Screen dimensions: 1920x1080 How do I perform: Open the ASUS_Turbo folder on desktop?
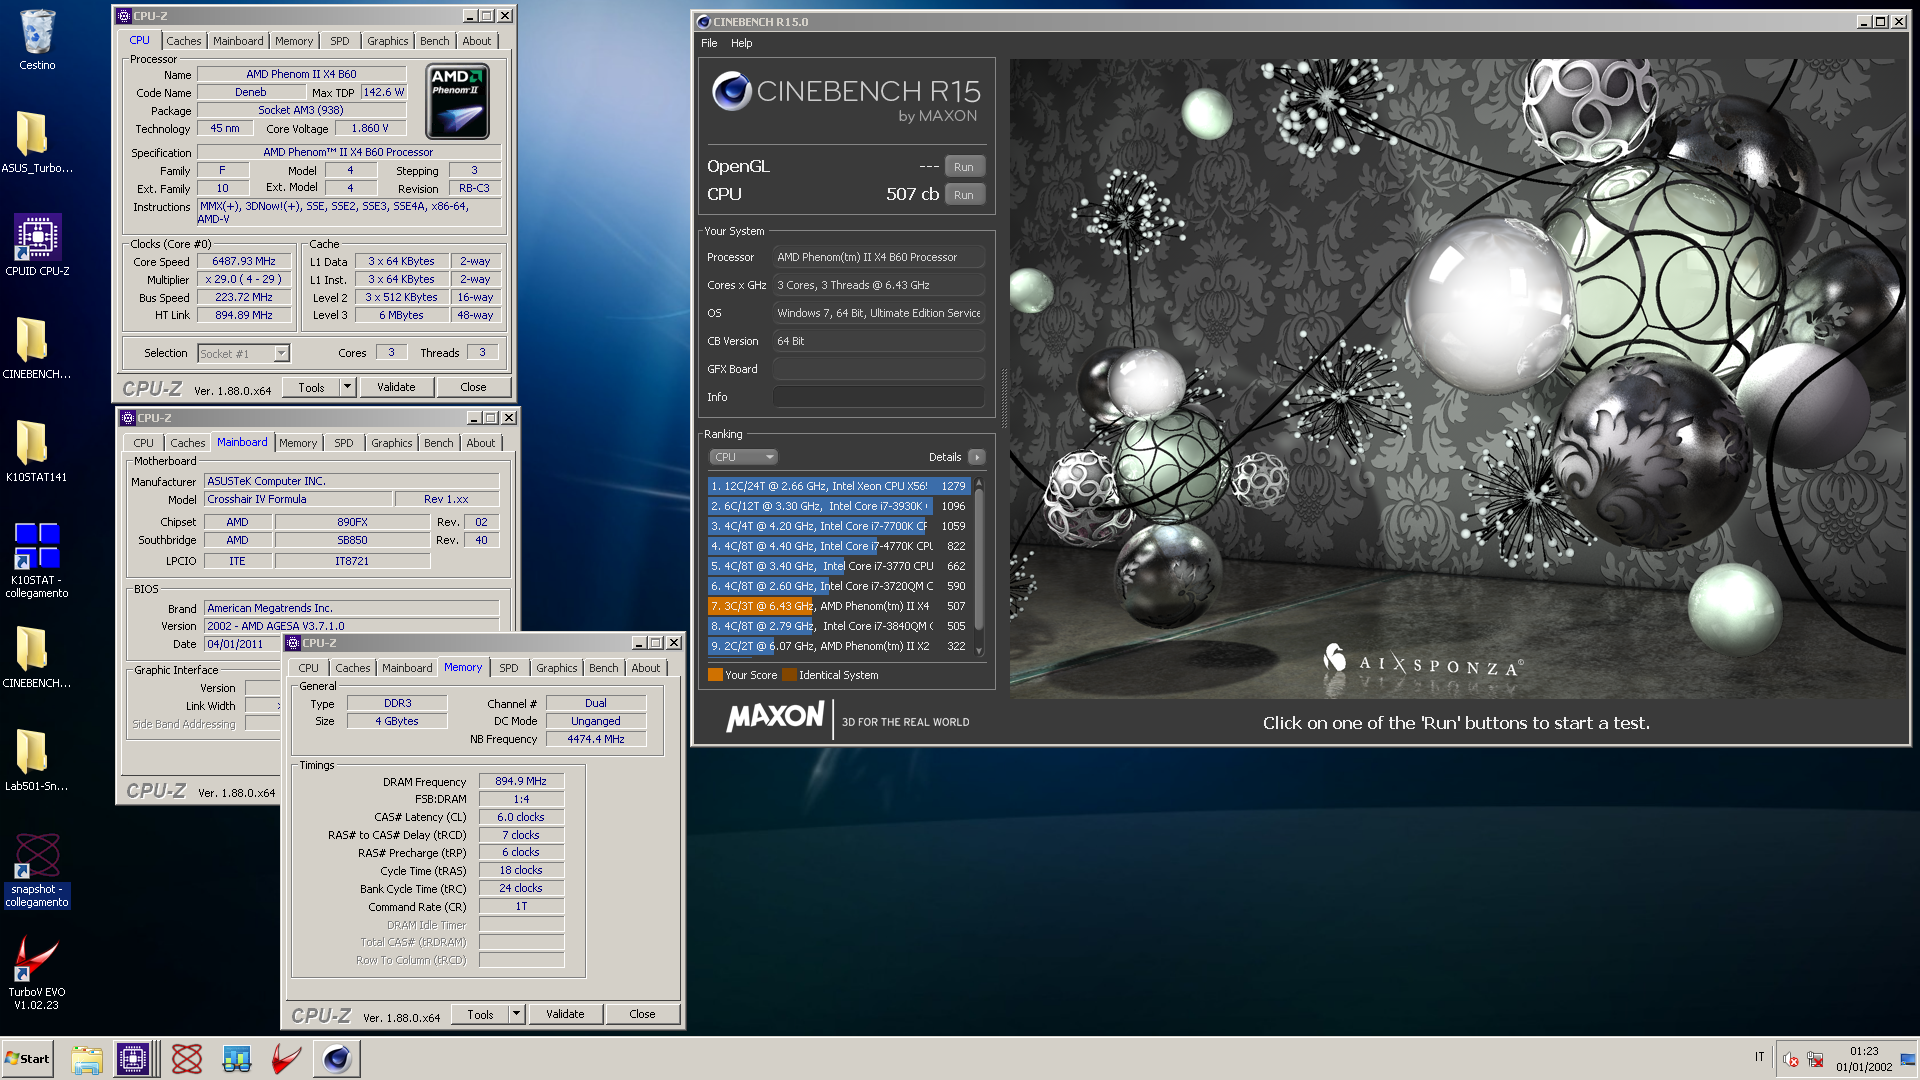click(37, 142)
